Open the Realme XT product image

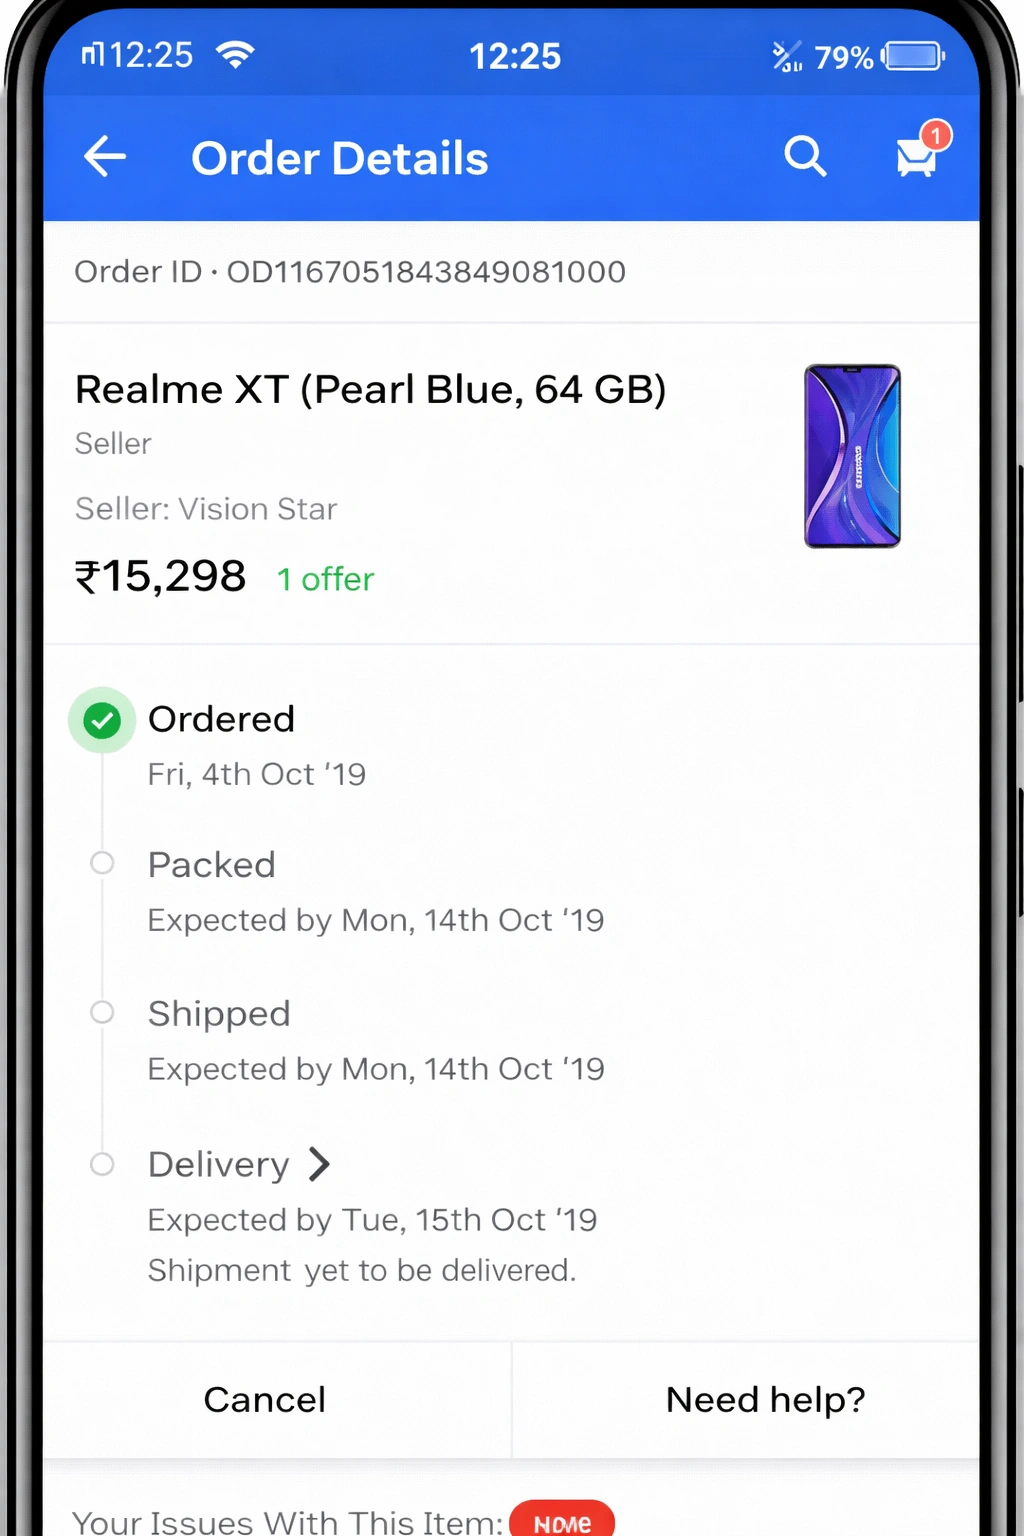[853, 456]
